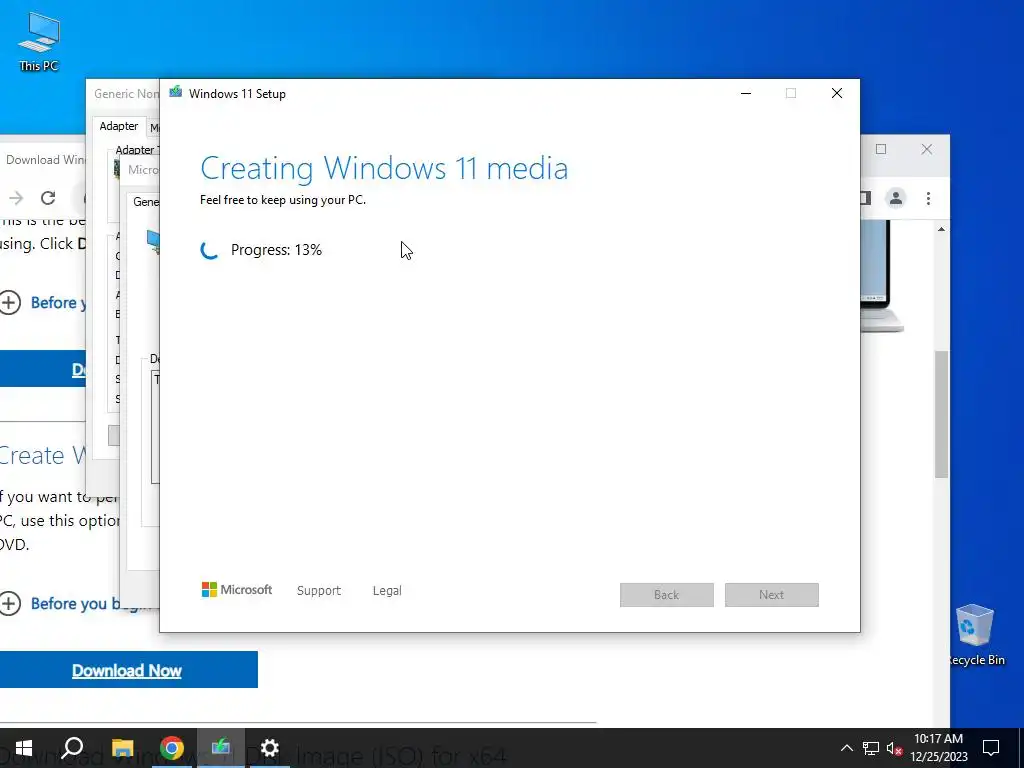Select Windows 11 Setup taskbar icon

pyautogui.click(x=221, y=748)
